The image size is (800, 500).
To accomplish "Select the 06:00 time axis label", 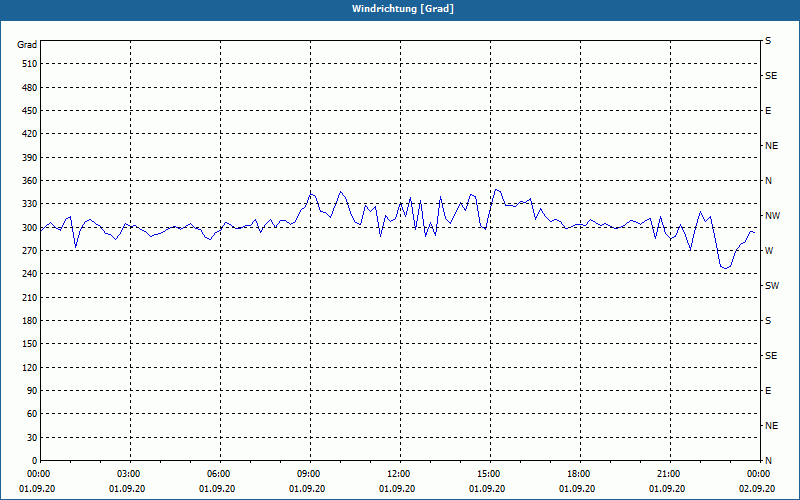I will tap(219, 474).
